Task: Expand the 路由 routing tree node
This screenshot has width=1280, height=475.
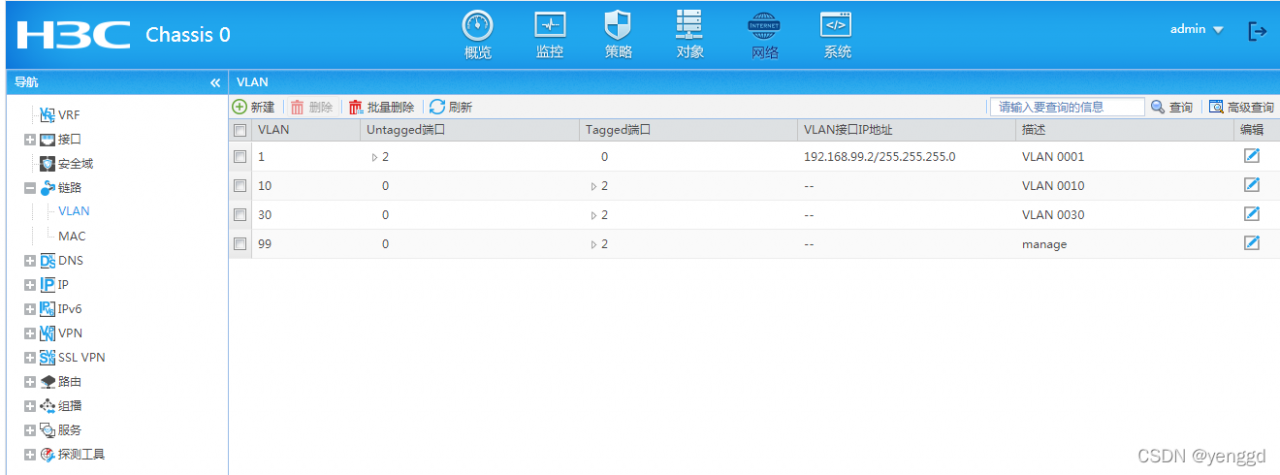Action: coord(30,382)
